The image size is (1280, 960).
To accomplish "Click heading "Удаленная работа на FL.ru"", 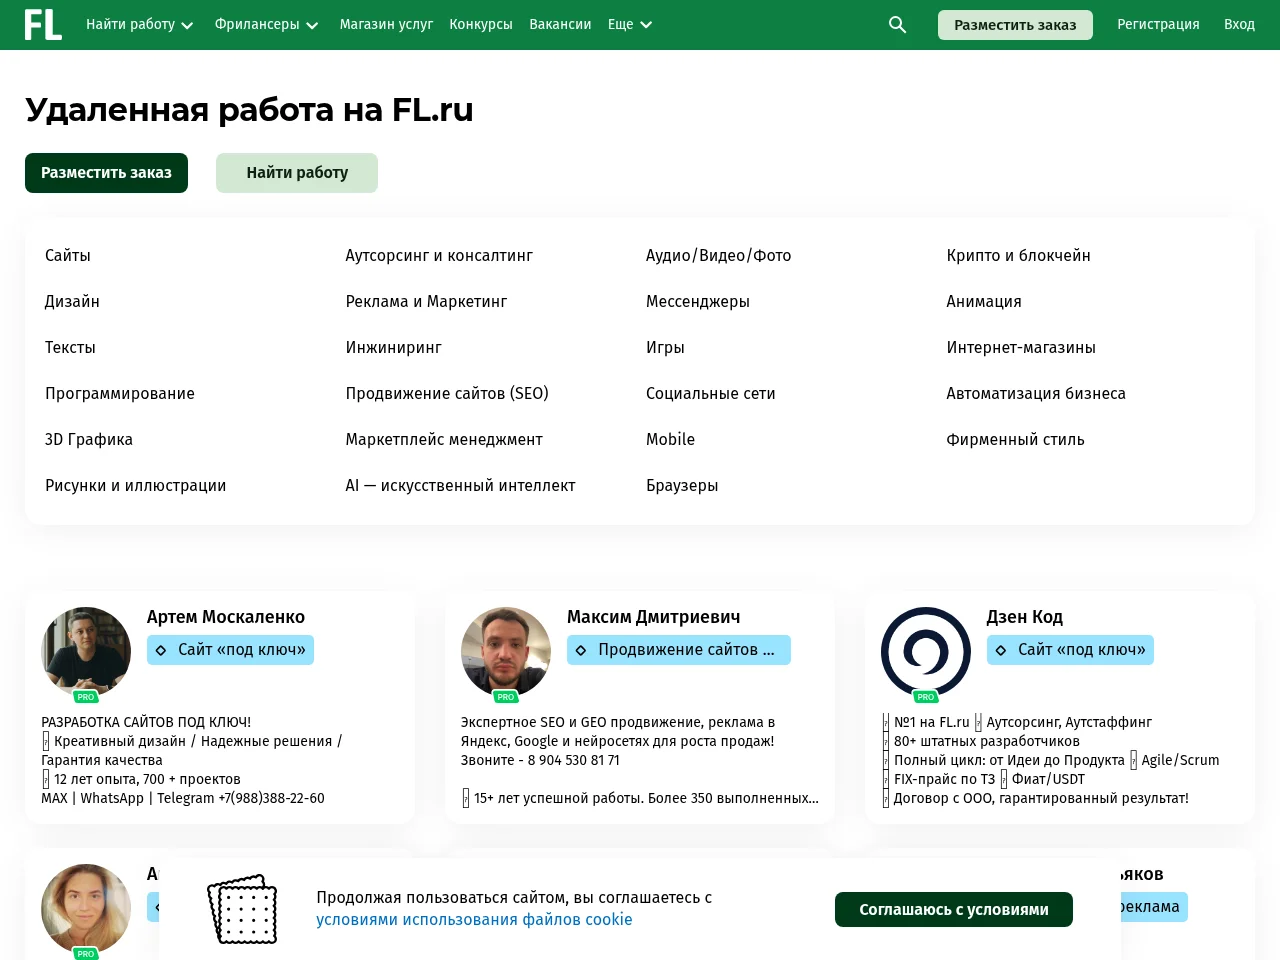I will coord(249,110).
